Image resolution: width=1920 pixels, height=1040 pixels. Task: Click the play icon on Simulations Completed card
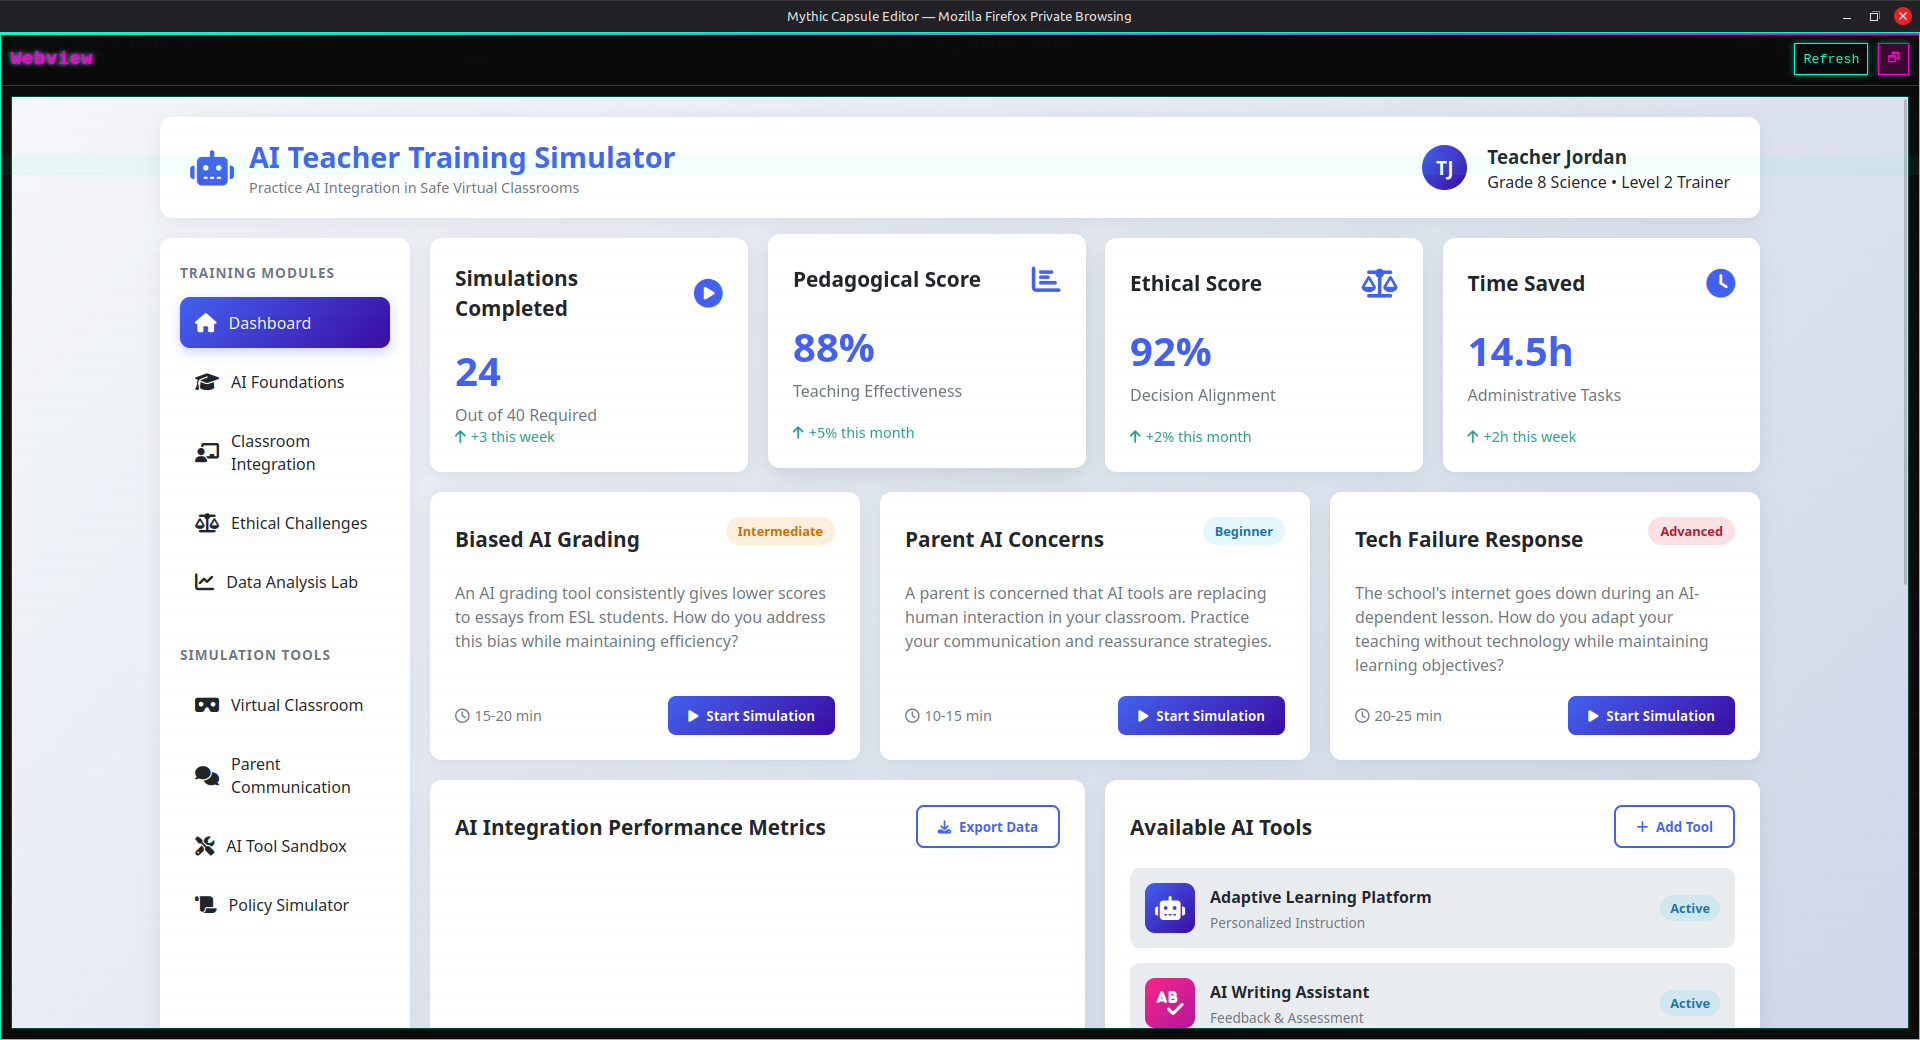click(708, 293)
